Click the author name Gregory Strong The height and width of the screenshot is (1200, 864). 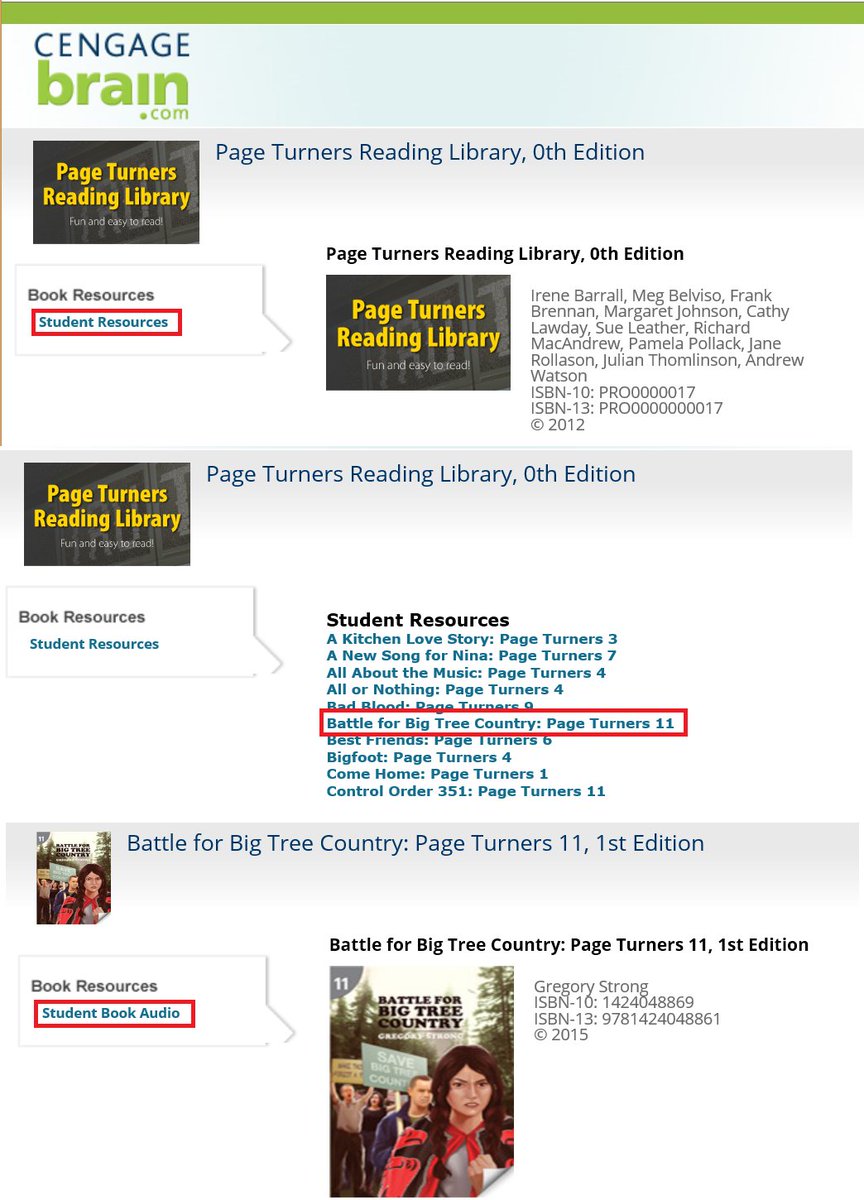(x=591, y=986)
